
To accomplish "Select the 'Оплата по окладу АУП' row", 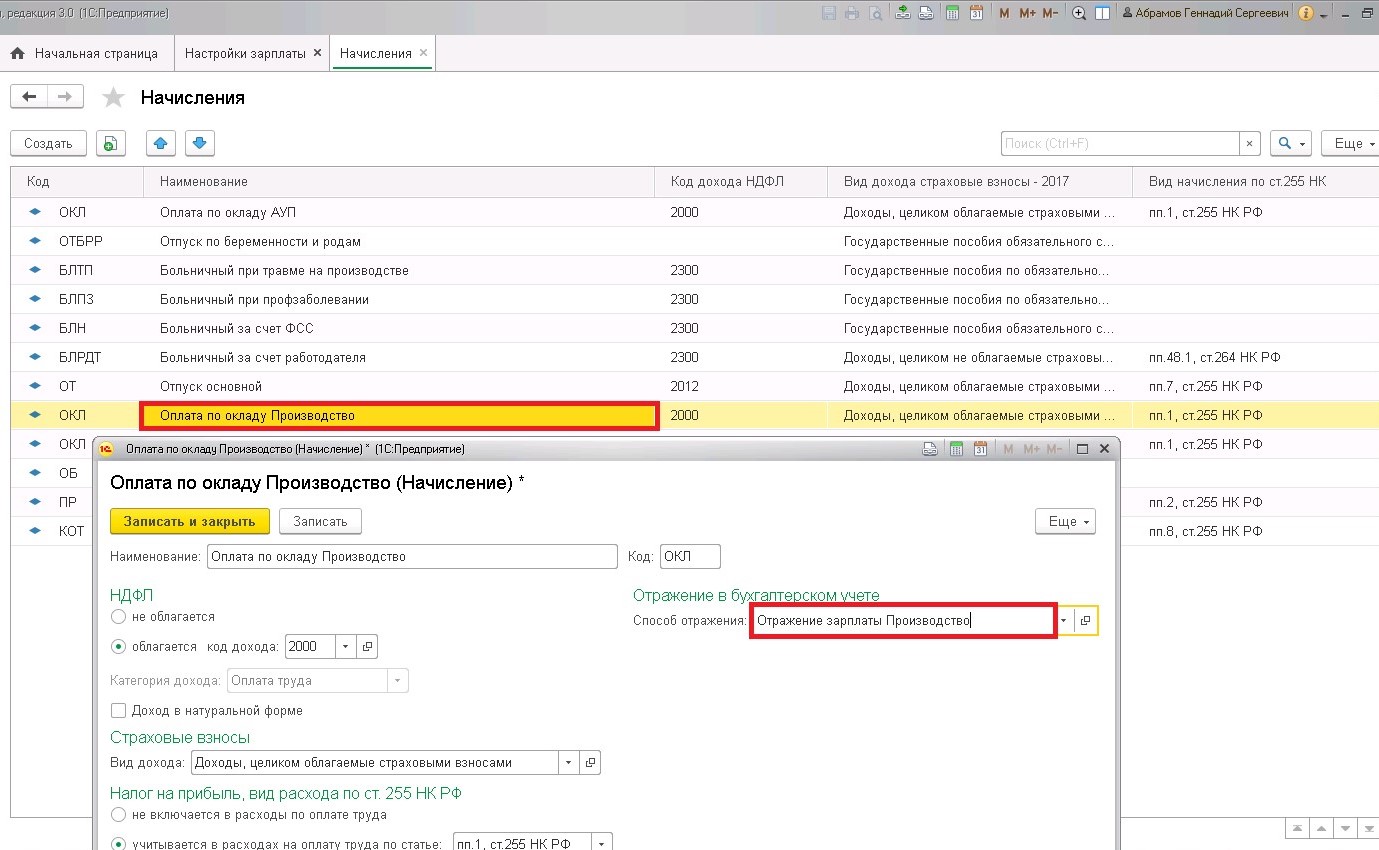I will pyautogui.click(x=694, y=212).
